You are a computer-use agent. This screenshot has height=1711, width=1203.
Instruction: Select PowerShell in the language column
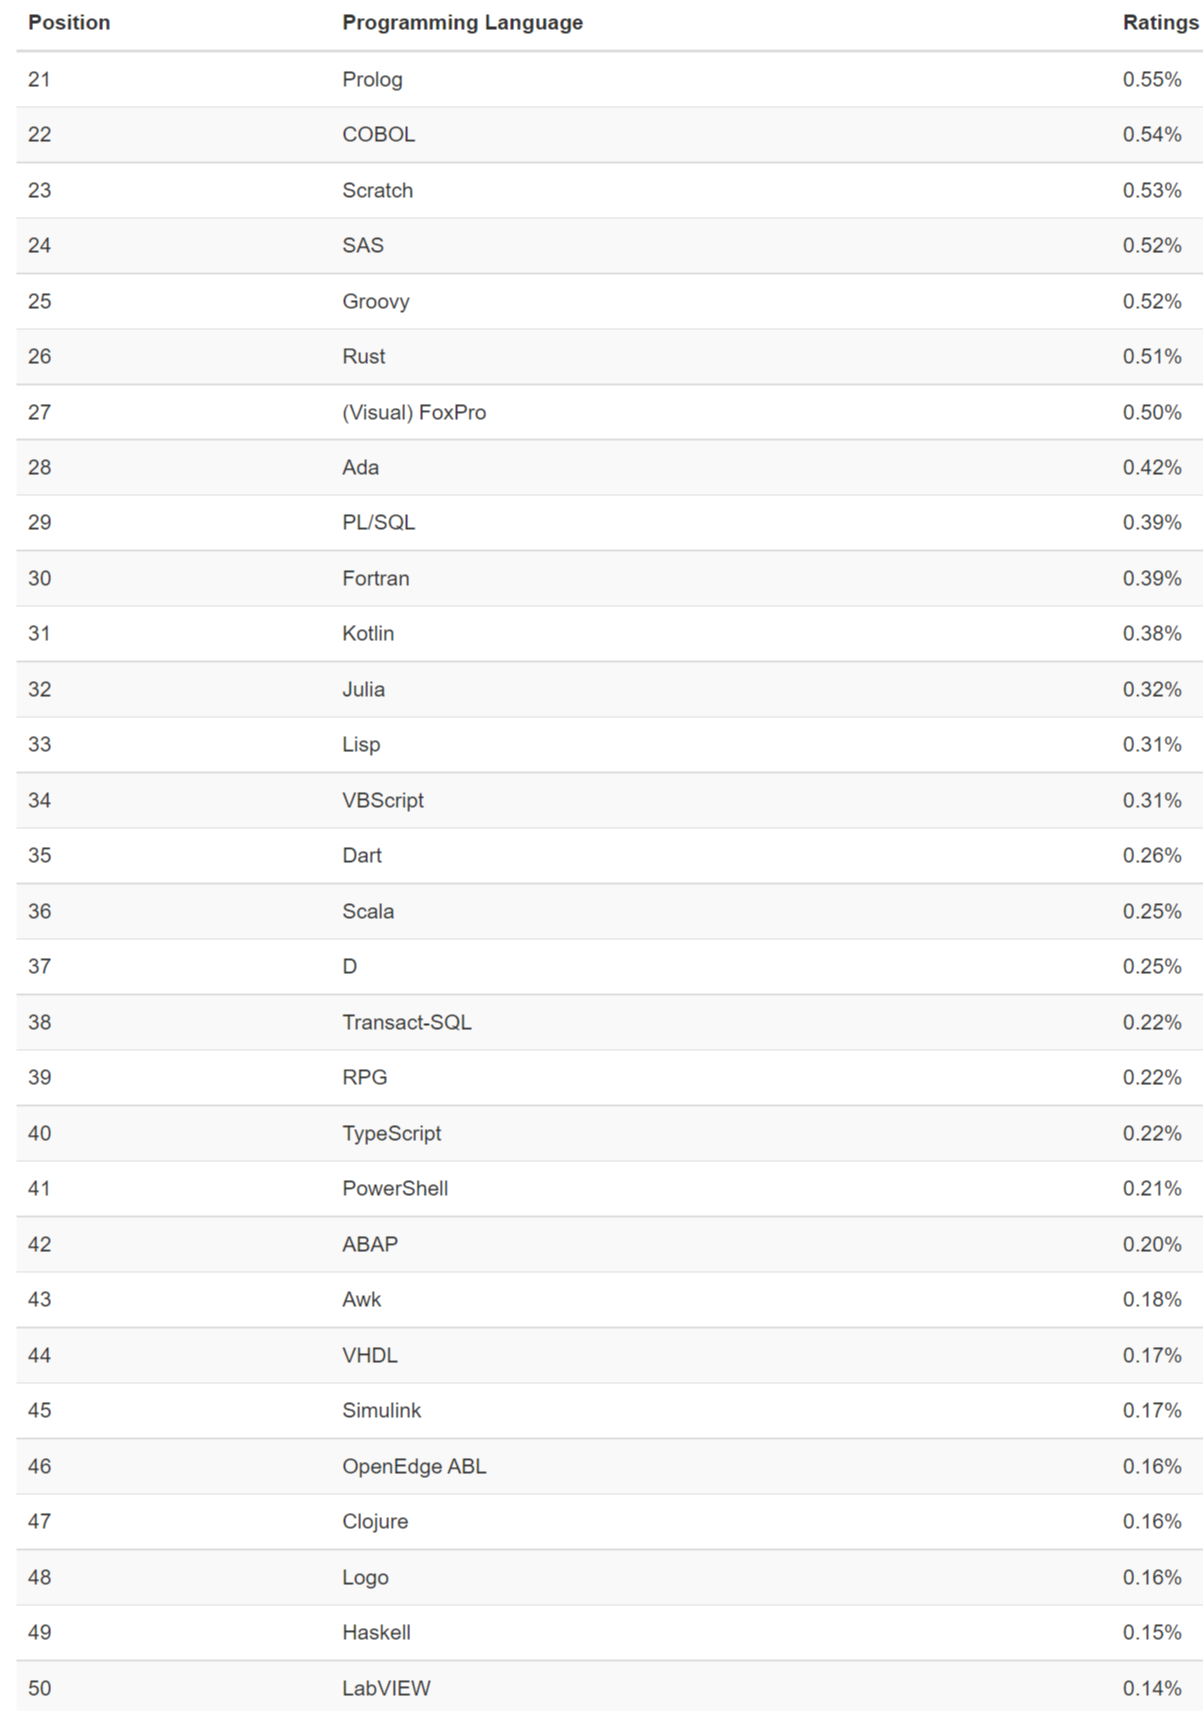(x=395, y=1188)
